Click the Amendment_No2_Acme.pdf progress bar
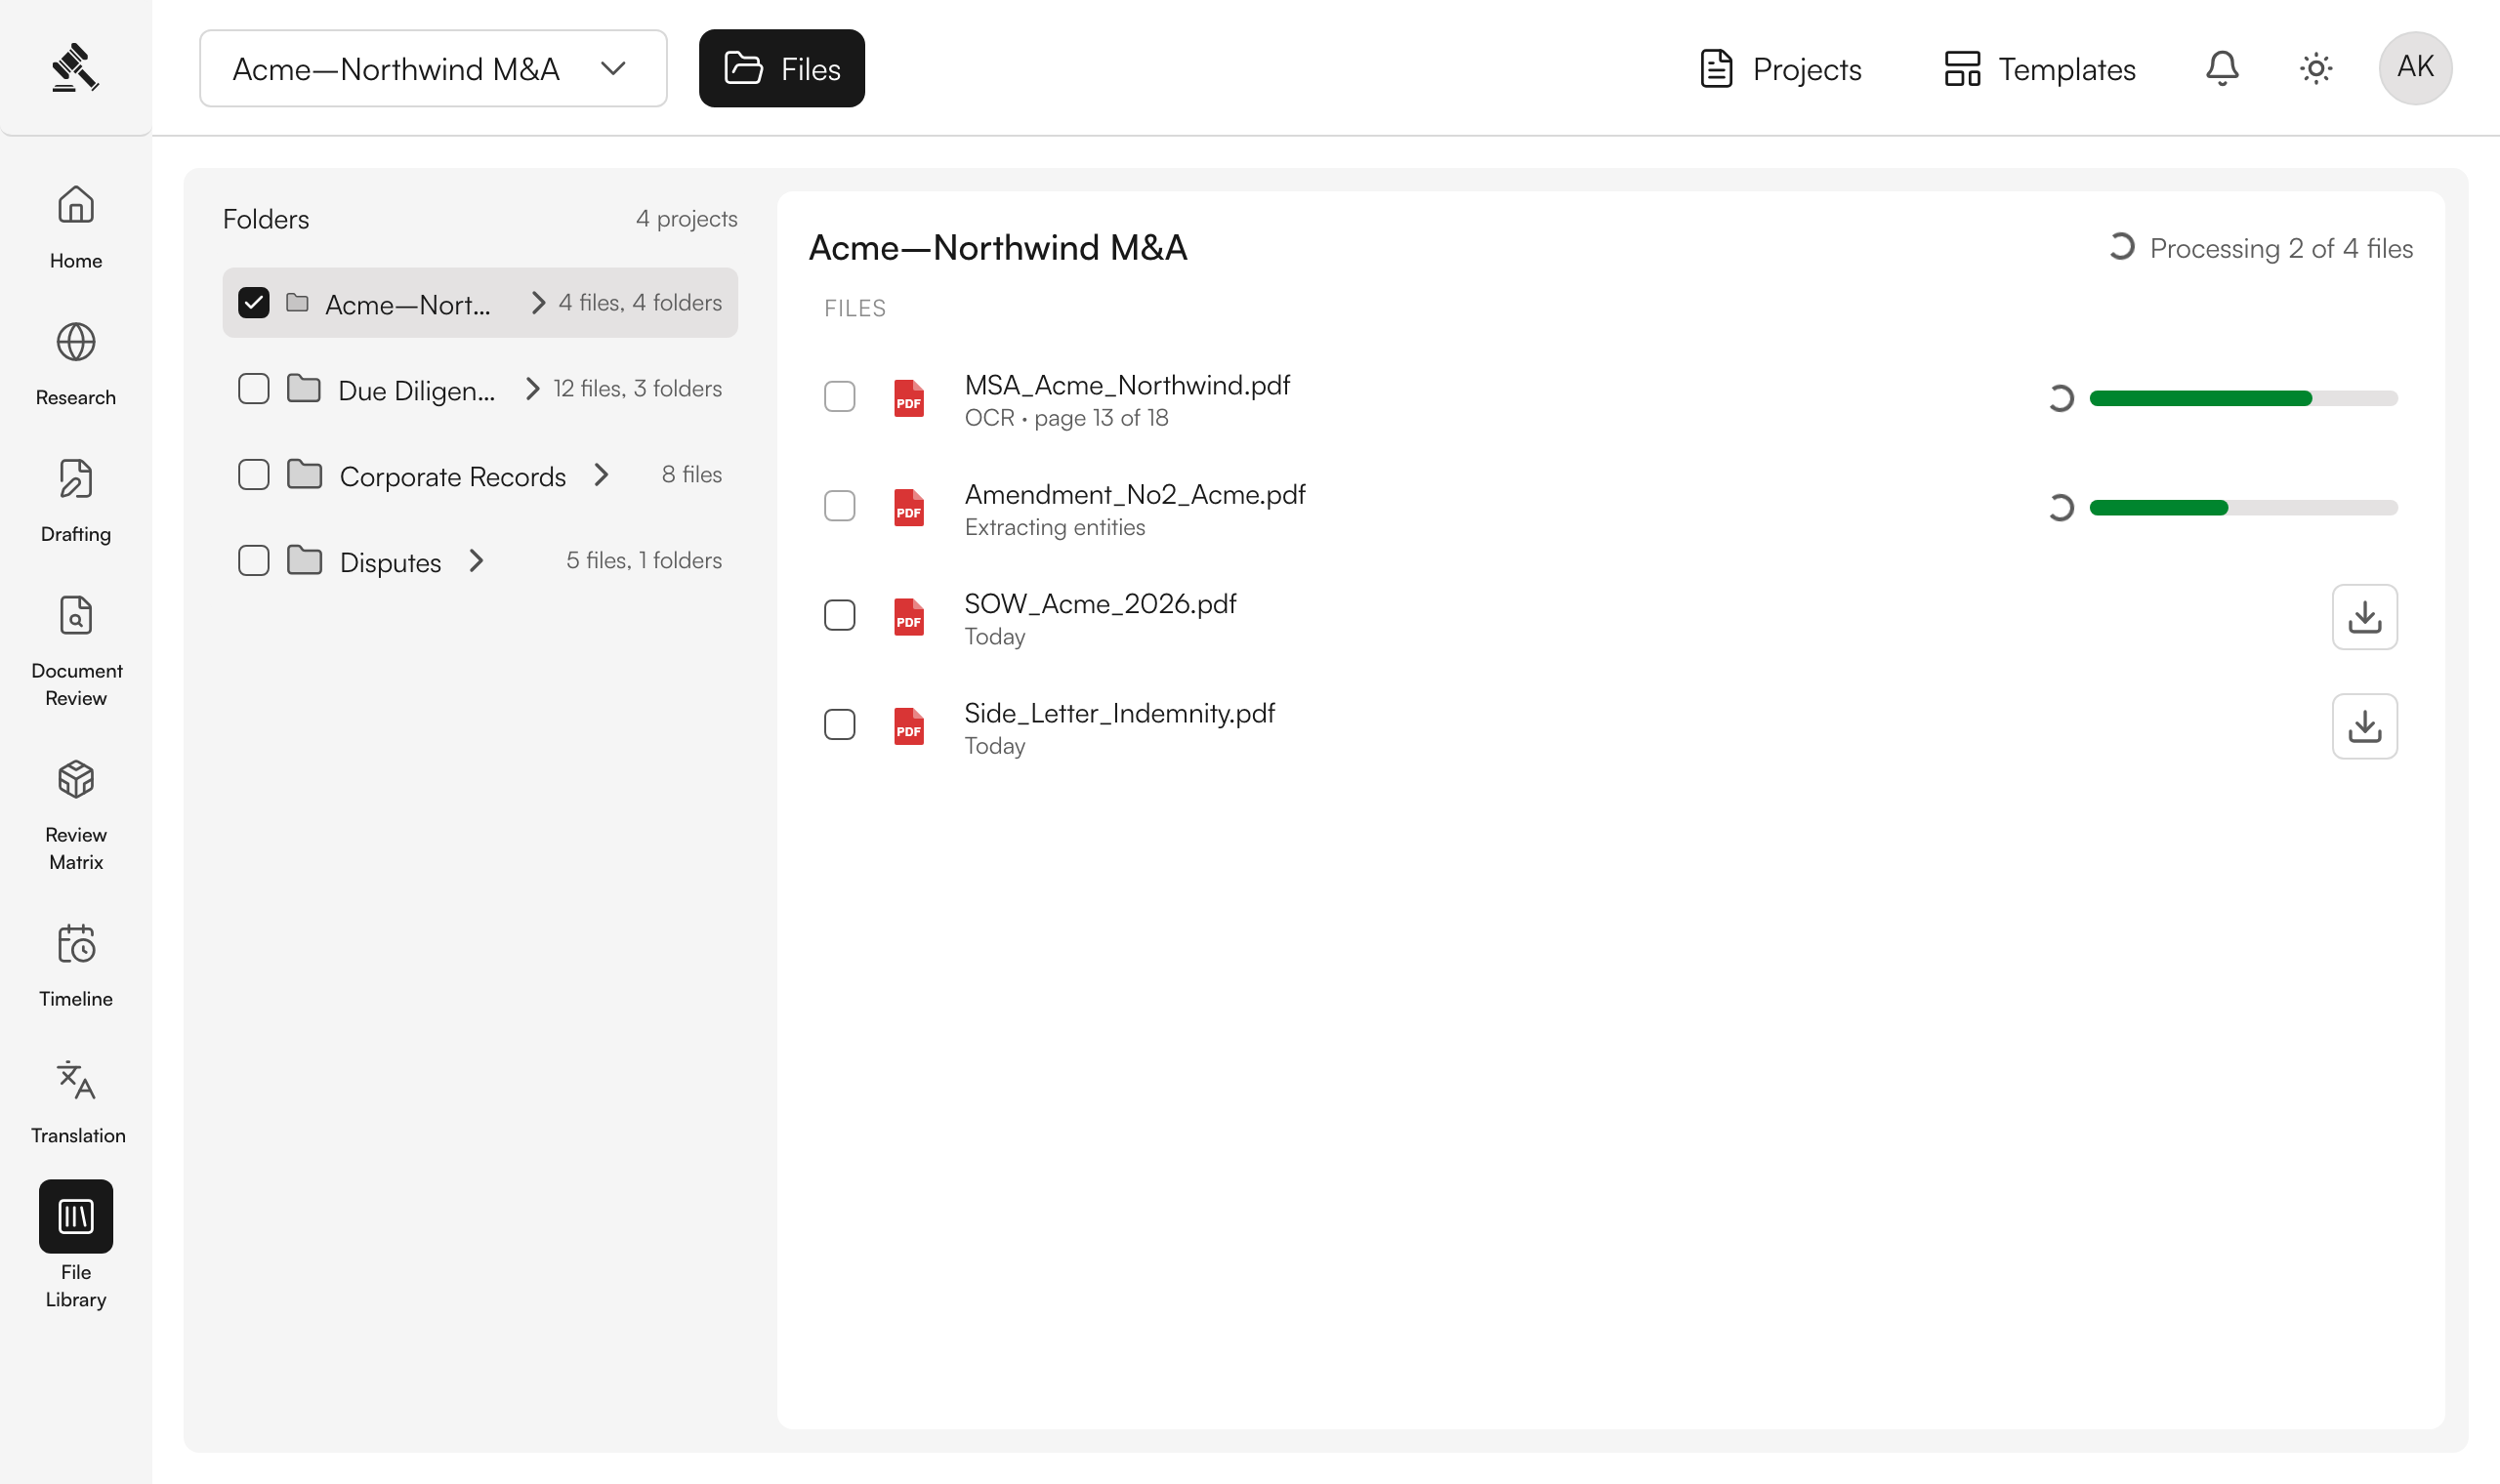The height and width of the screenshot is (1484, 2500). tap(2244, 508)
